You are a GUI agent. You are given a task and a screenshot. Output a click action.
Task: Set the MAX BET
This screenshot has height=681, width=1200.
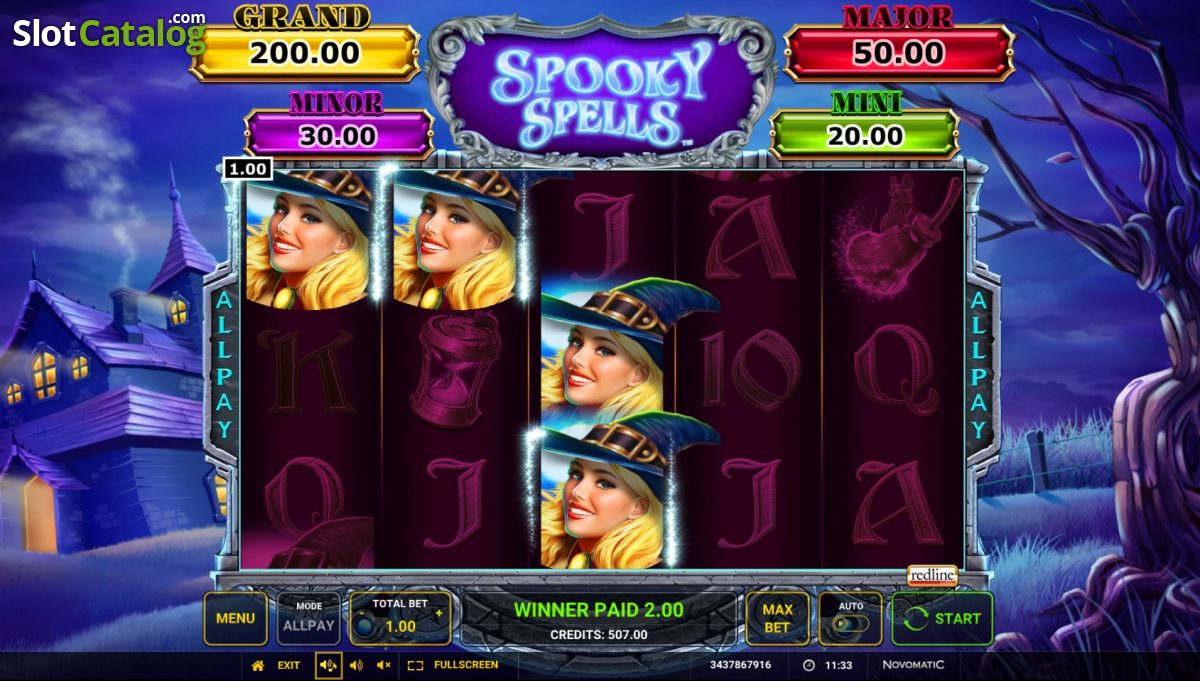[x=777, y=618]
